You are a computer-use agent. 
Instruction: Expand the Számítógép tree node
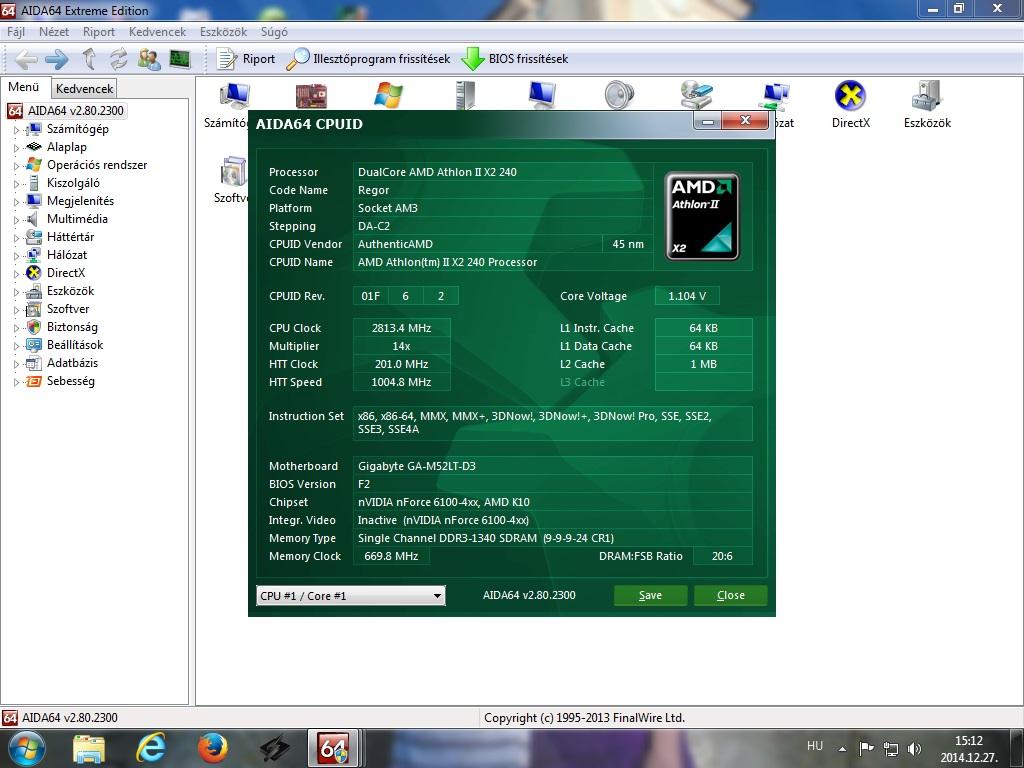coord(16,129)
